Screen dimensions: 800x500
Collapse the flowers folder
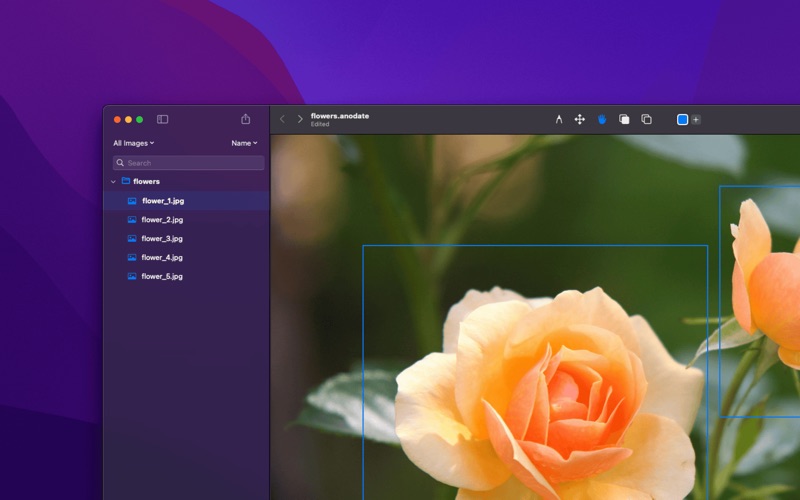(x=113, y=182)
